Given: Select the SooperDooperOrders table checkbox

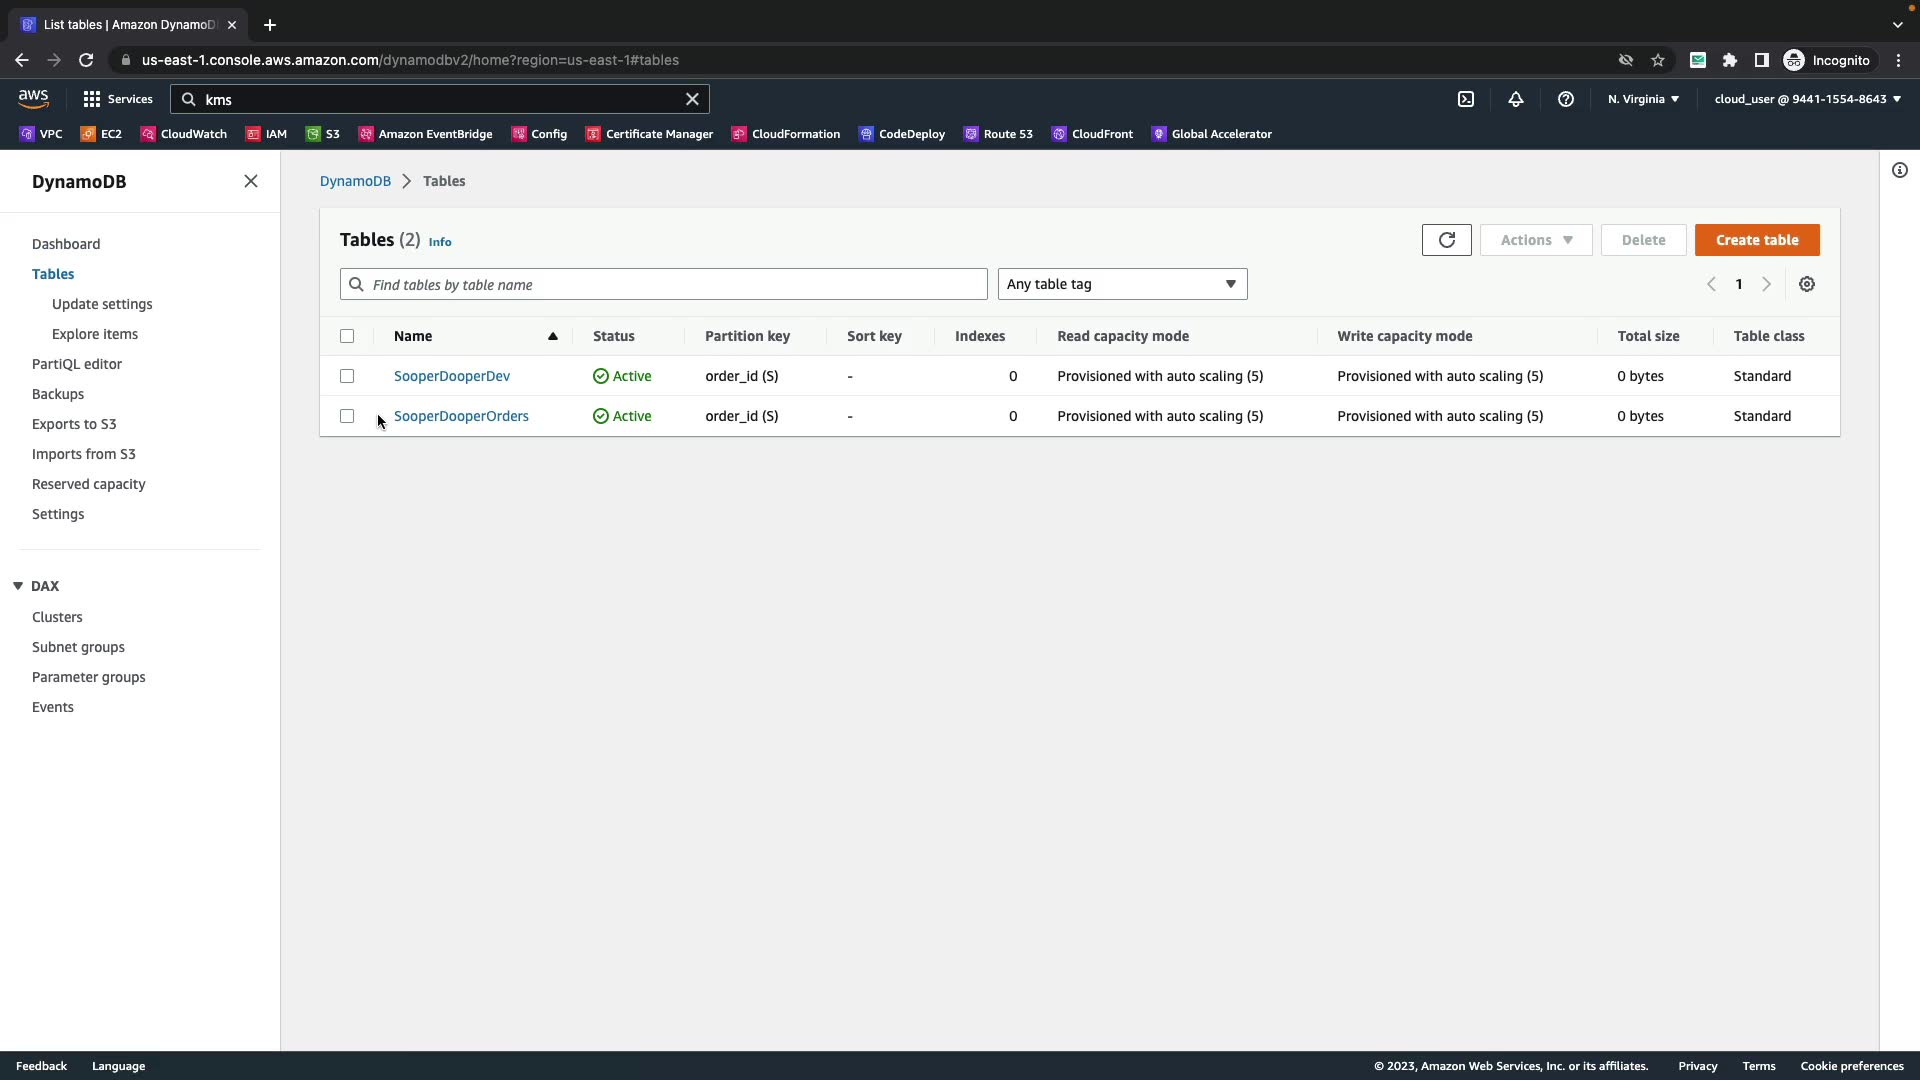Looking at the screenshot, I should click(347, 416).
